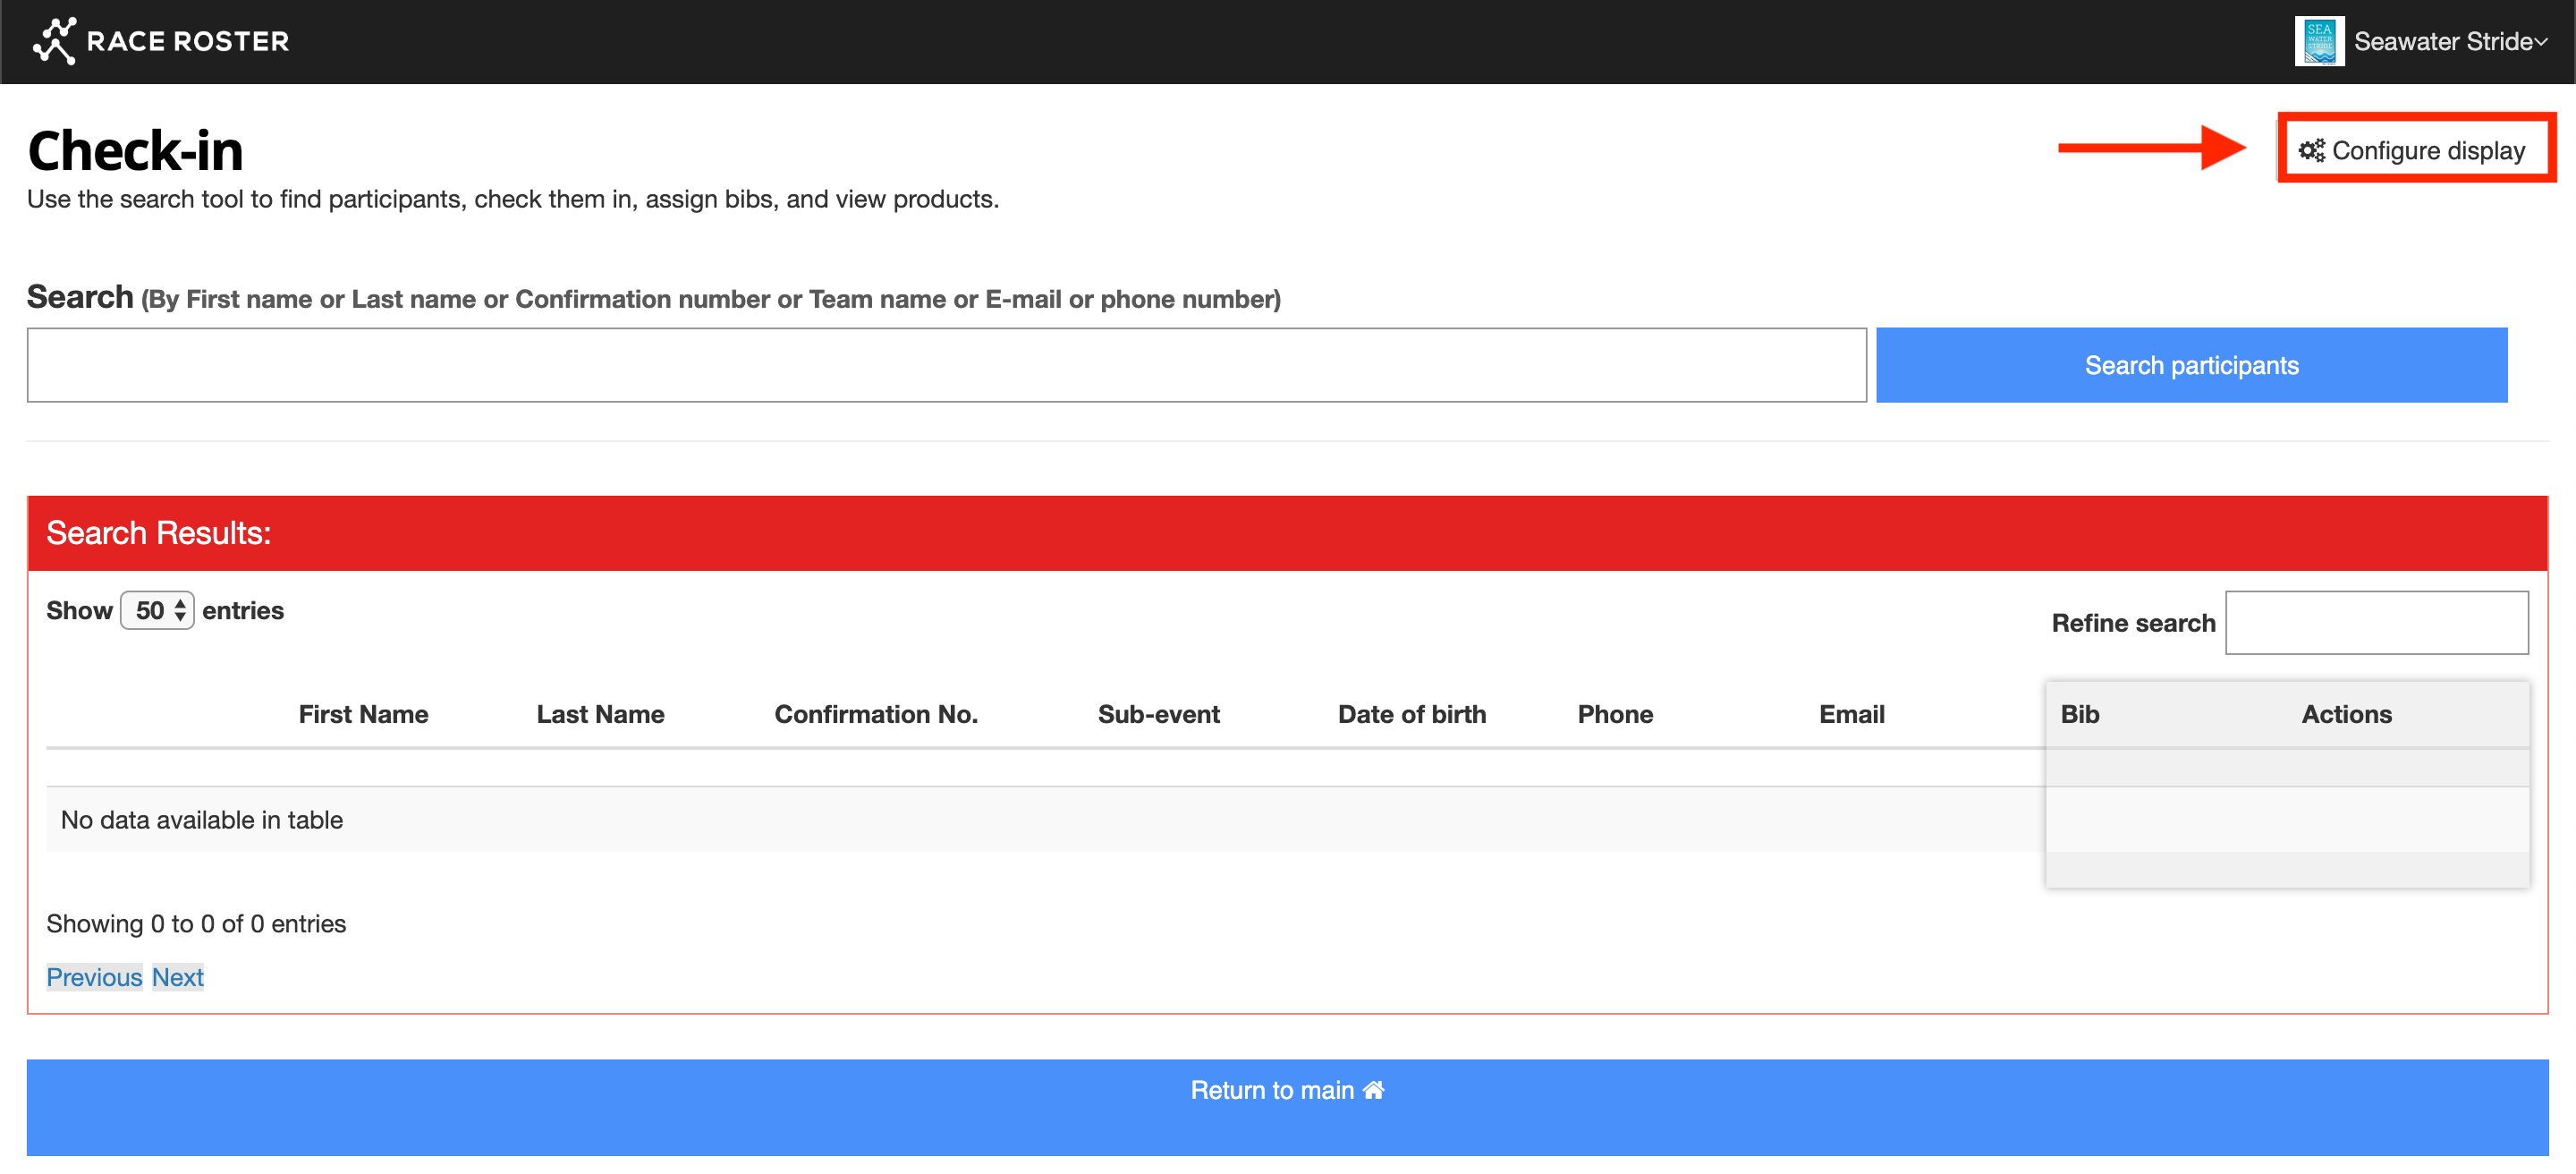Image resolution: width=2576 pixels, height=1174 pixels.
Task: Click the gears icon beside Configure display
Action: coord(2311,151)
